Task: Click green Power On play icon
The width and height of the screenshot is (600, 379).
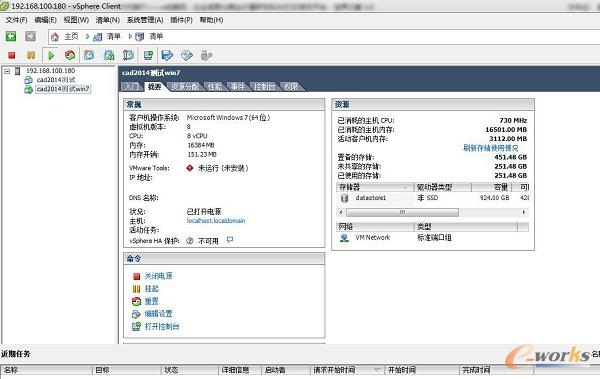Action: (x=51, y=56)
